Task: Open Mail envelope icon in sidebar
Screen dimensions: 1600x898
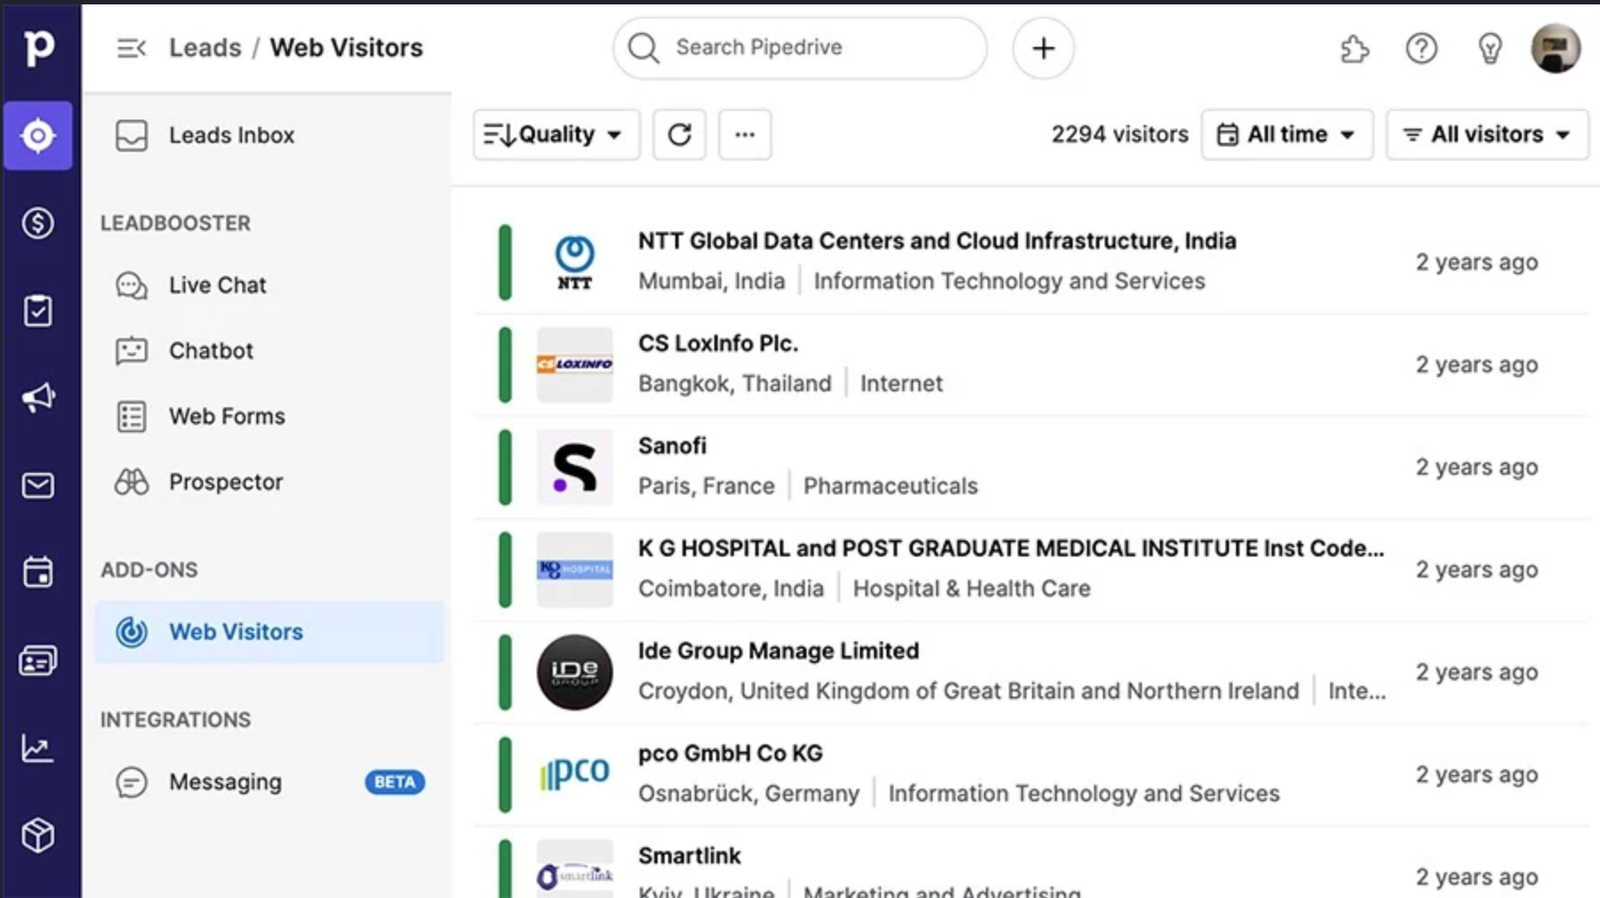Action: pos(38,486)
